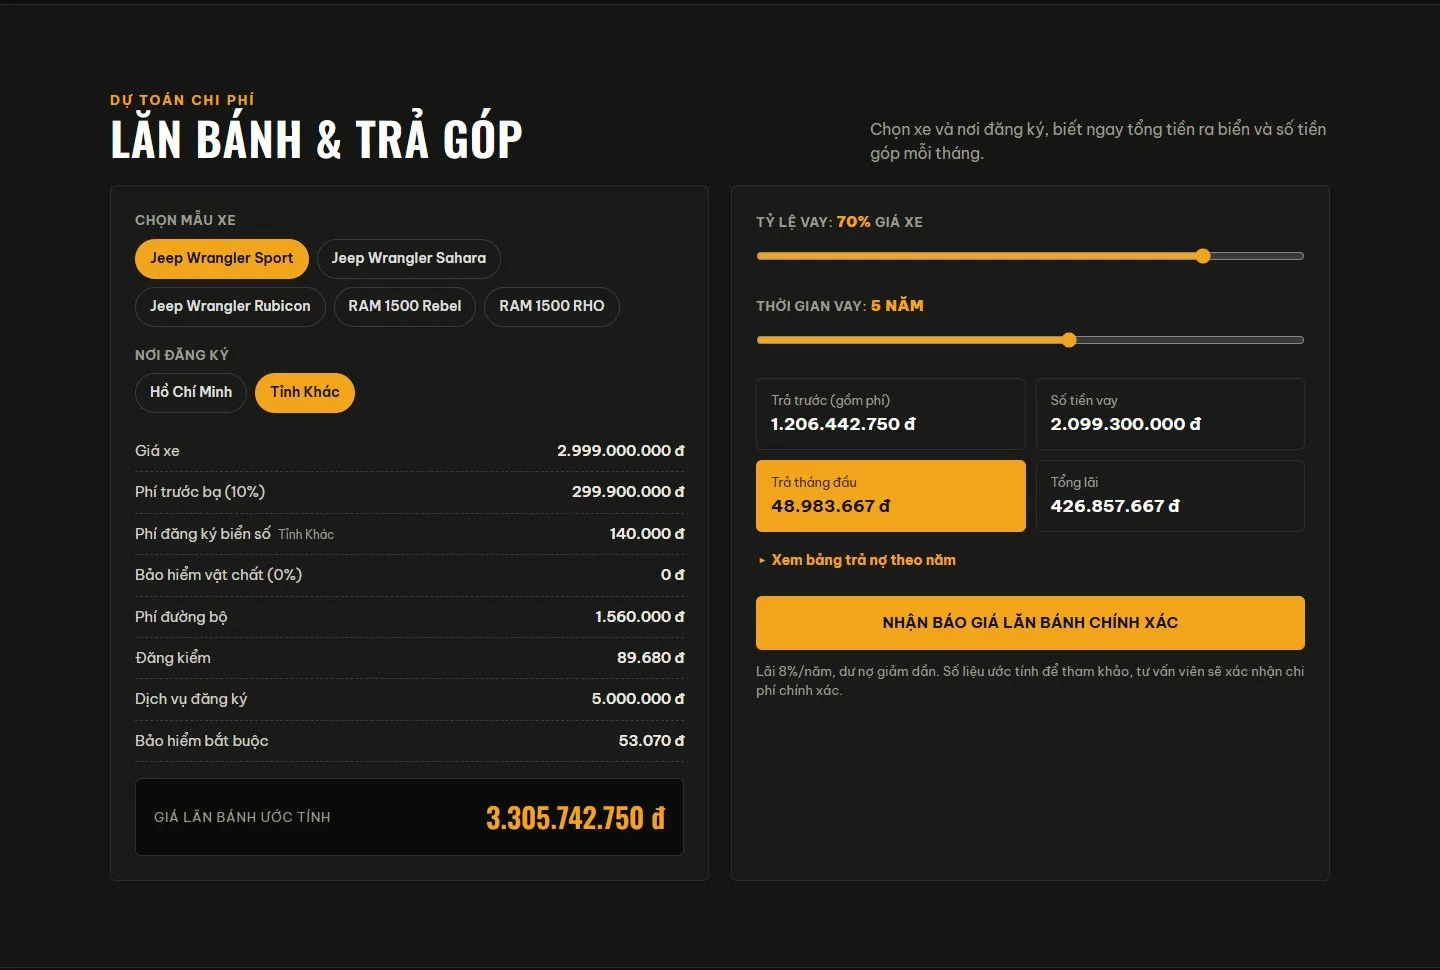Click Bảo hiểm bắt buộc label
This screenshot has width=1440, height=970.
pyautogui.click(x=202, y=741)
